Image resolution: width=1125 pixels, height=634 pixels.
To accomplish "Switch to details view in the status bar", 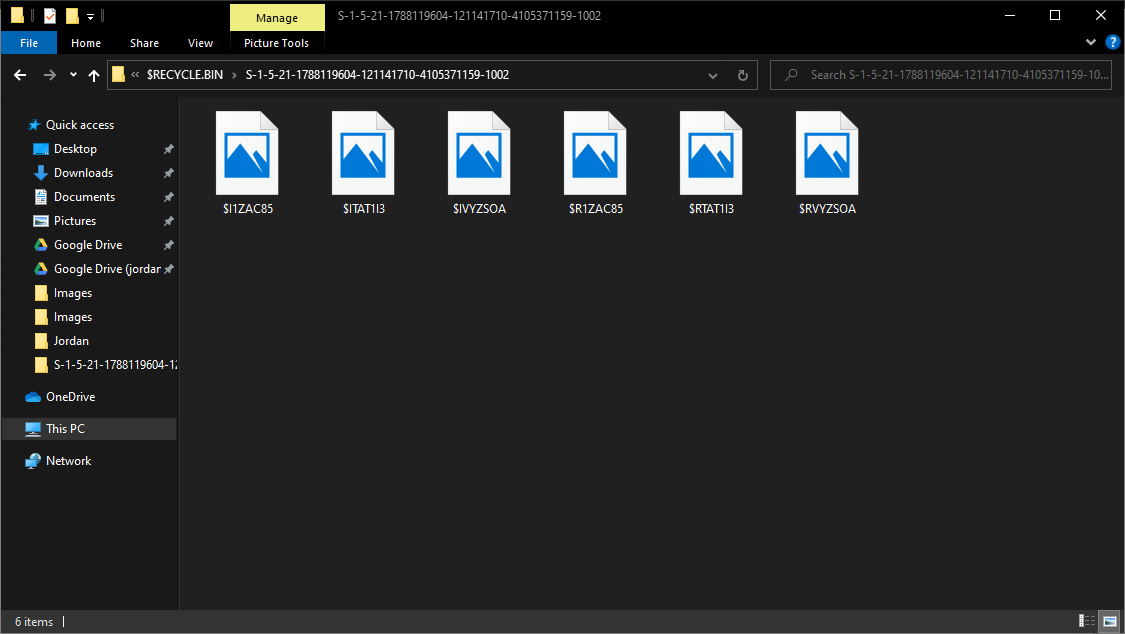I will click(1086, 621).
